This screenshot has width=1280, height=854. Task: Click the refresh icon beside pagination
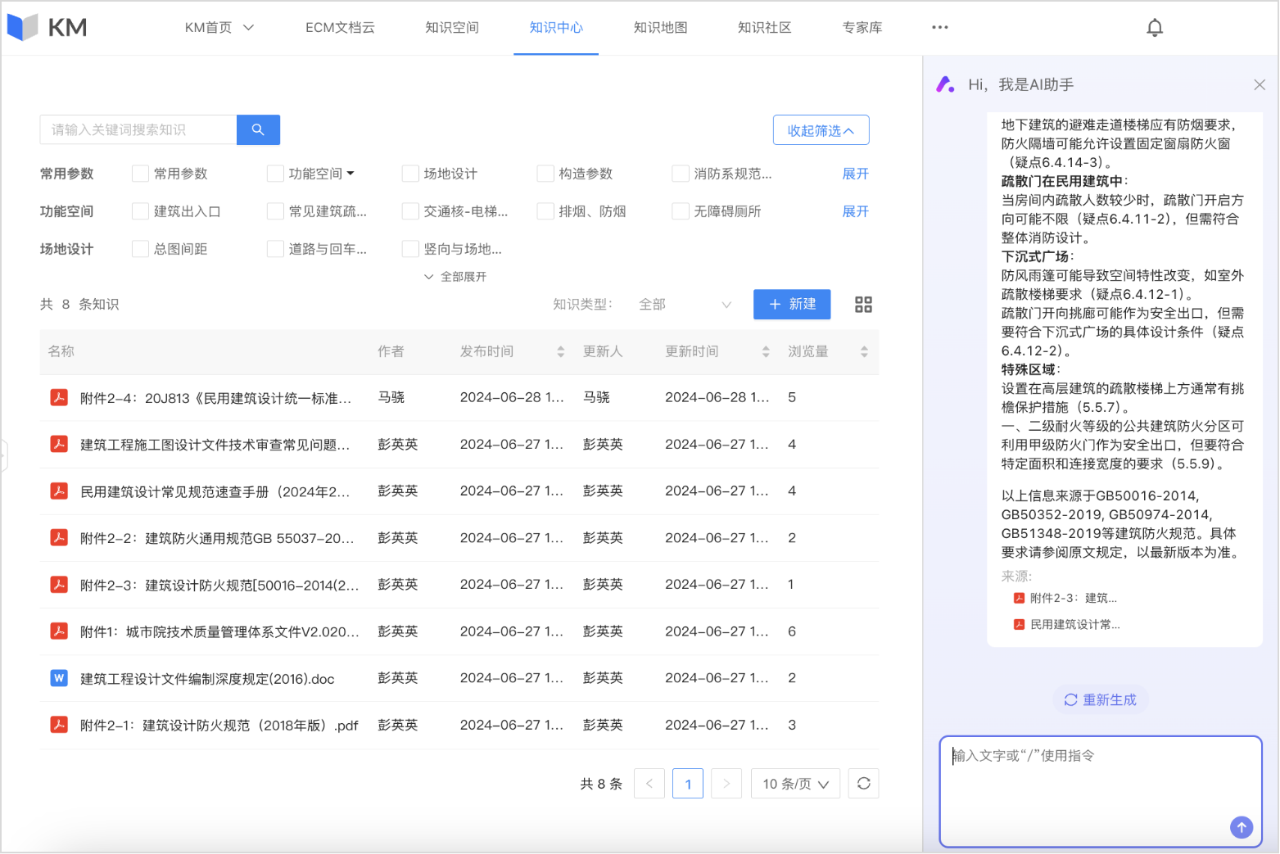[x=863, y=784]
